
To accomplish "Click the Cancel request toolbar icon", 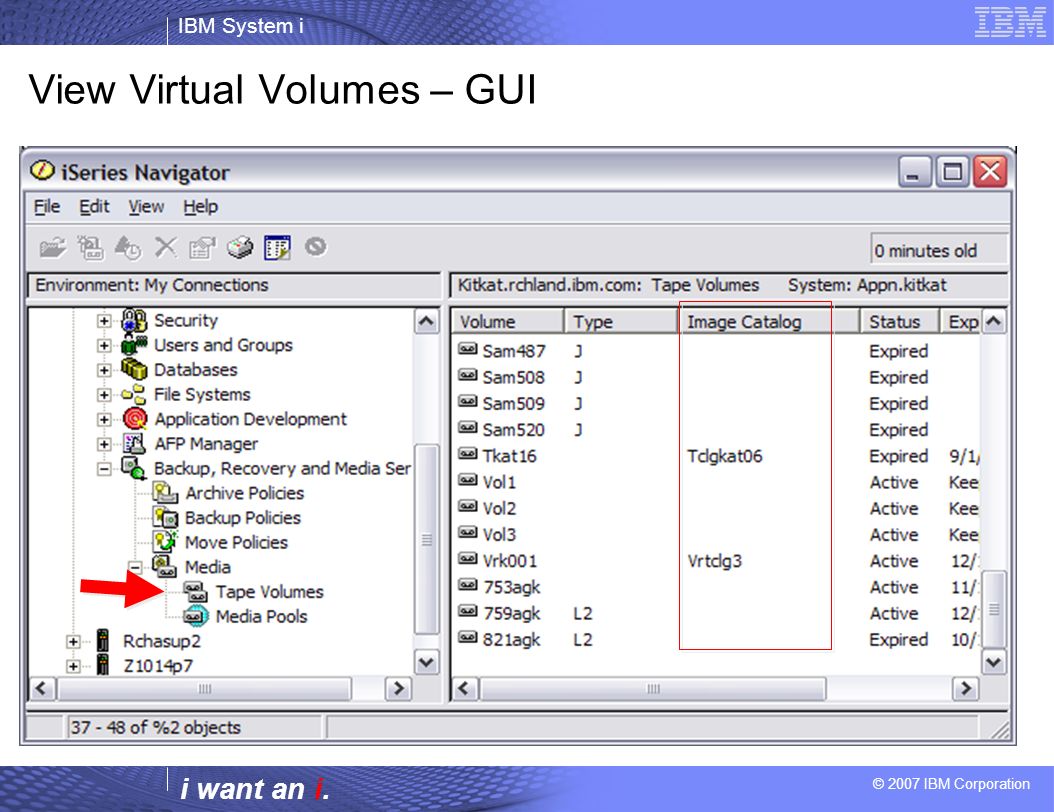I will [315, 247].
